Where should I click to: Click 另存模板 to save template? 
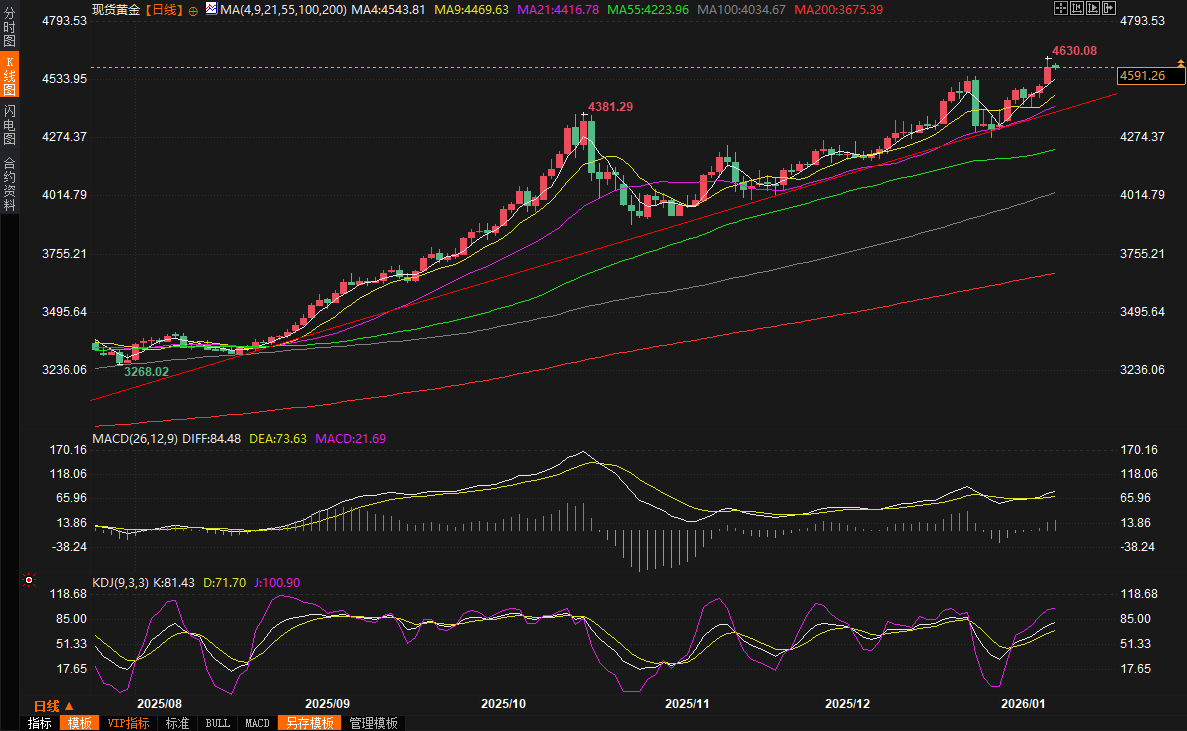(x=308, y=723)
